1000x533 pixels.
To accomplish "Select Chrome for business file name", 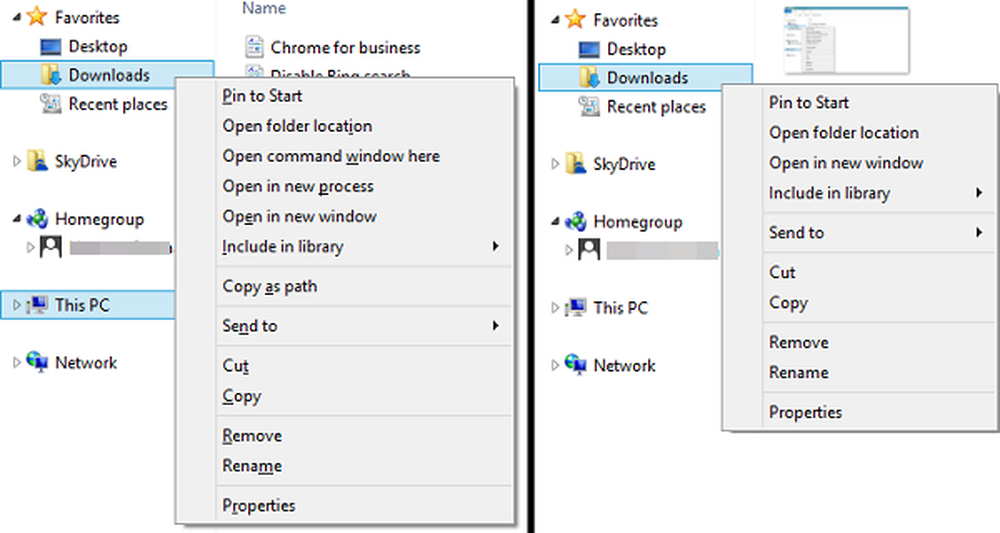I will coord(345,47).
